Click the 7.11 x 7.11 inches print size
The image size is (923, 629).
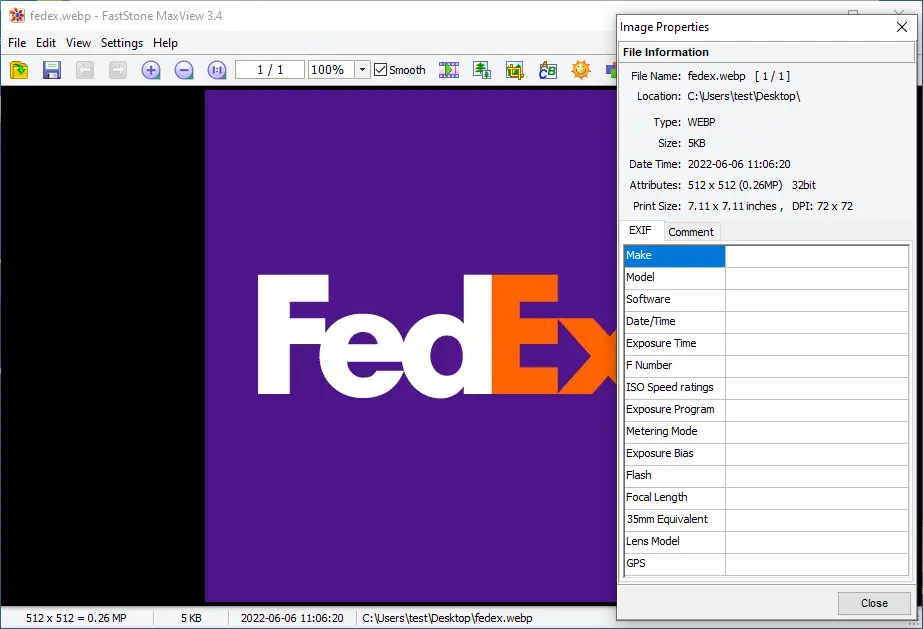tap(732, 207)
